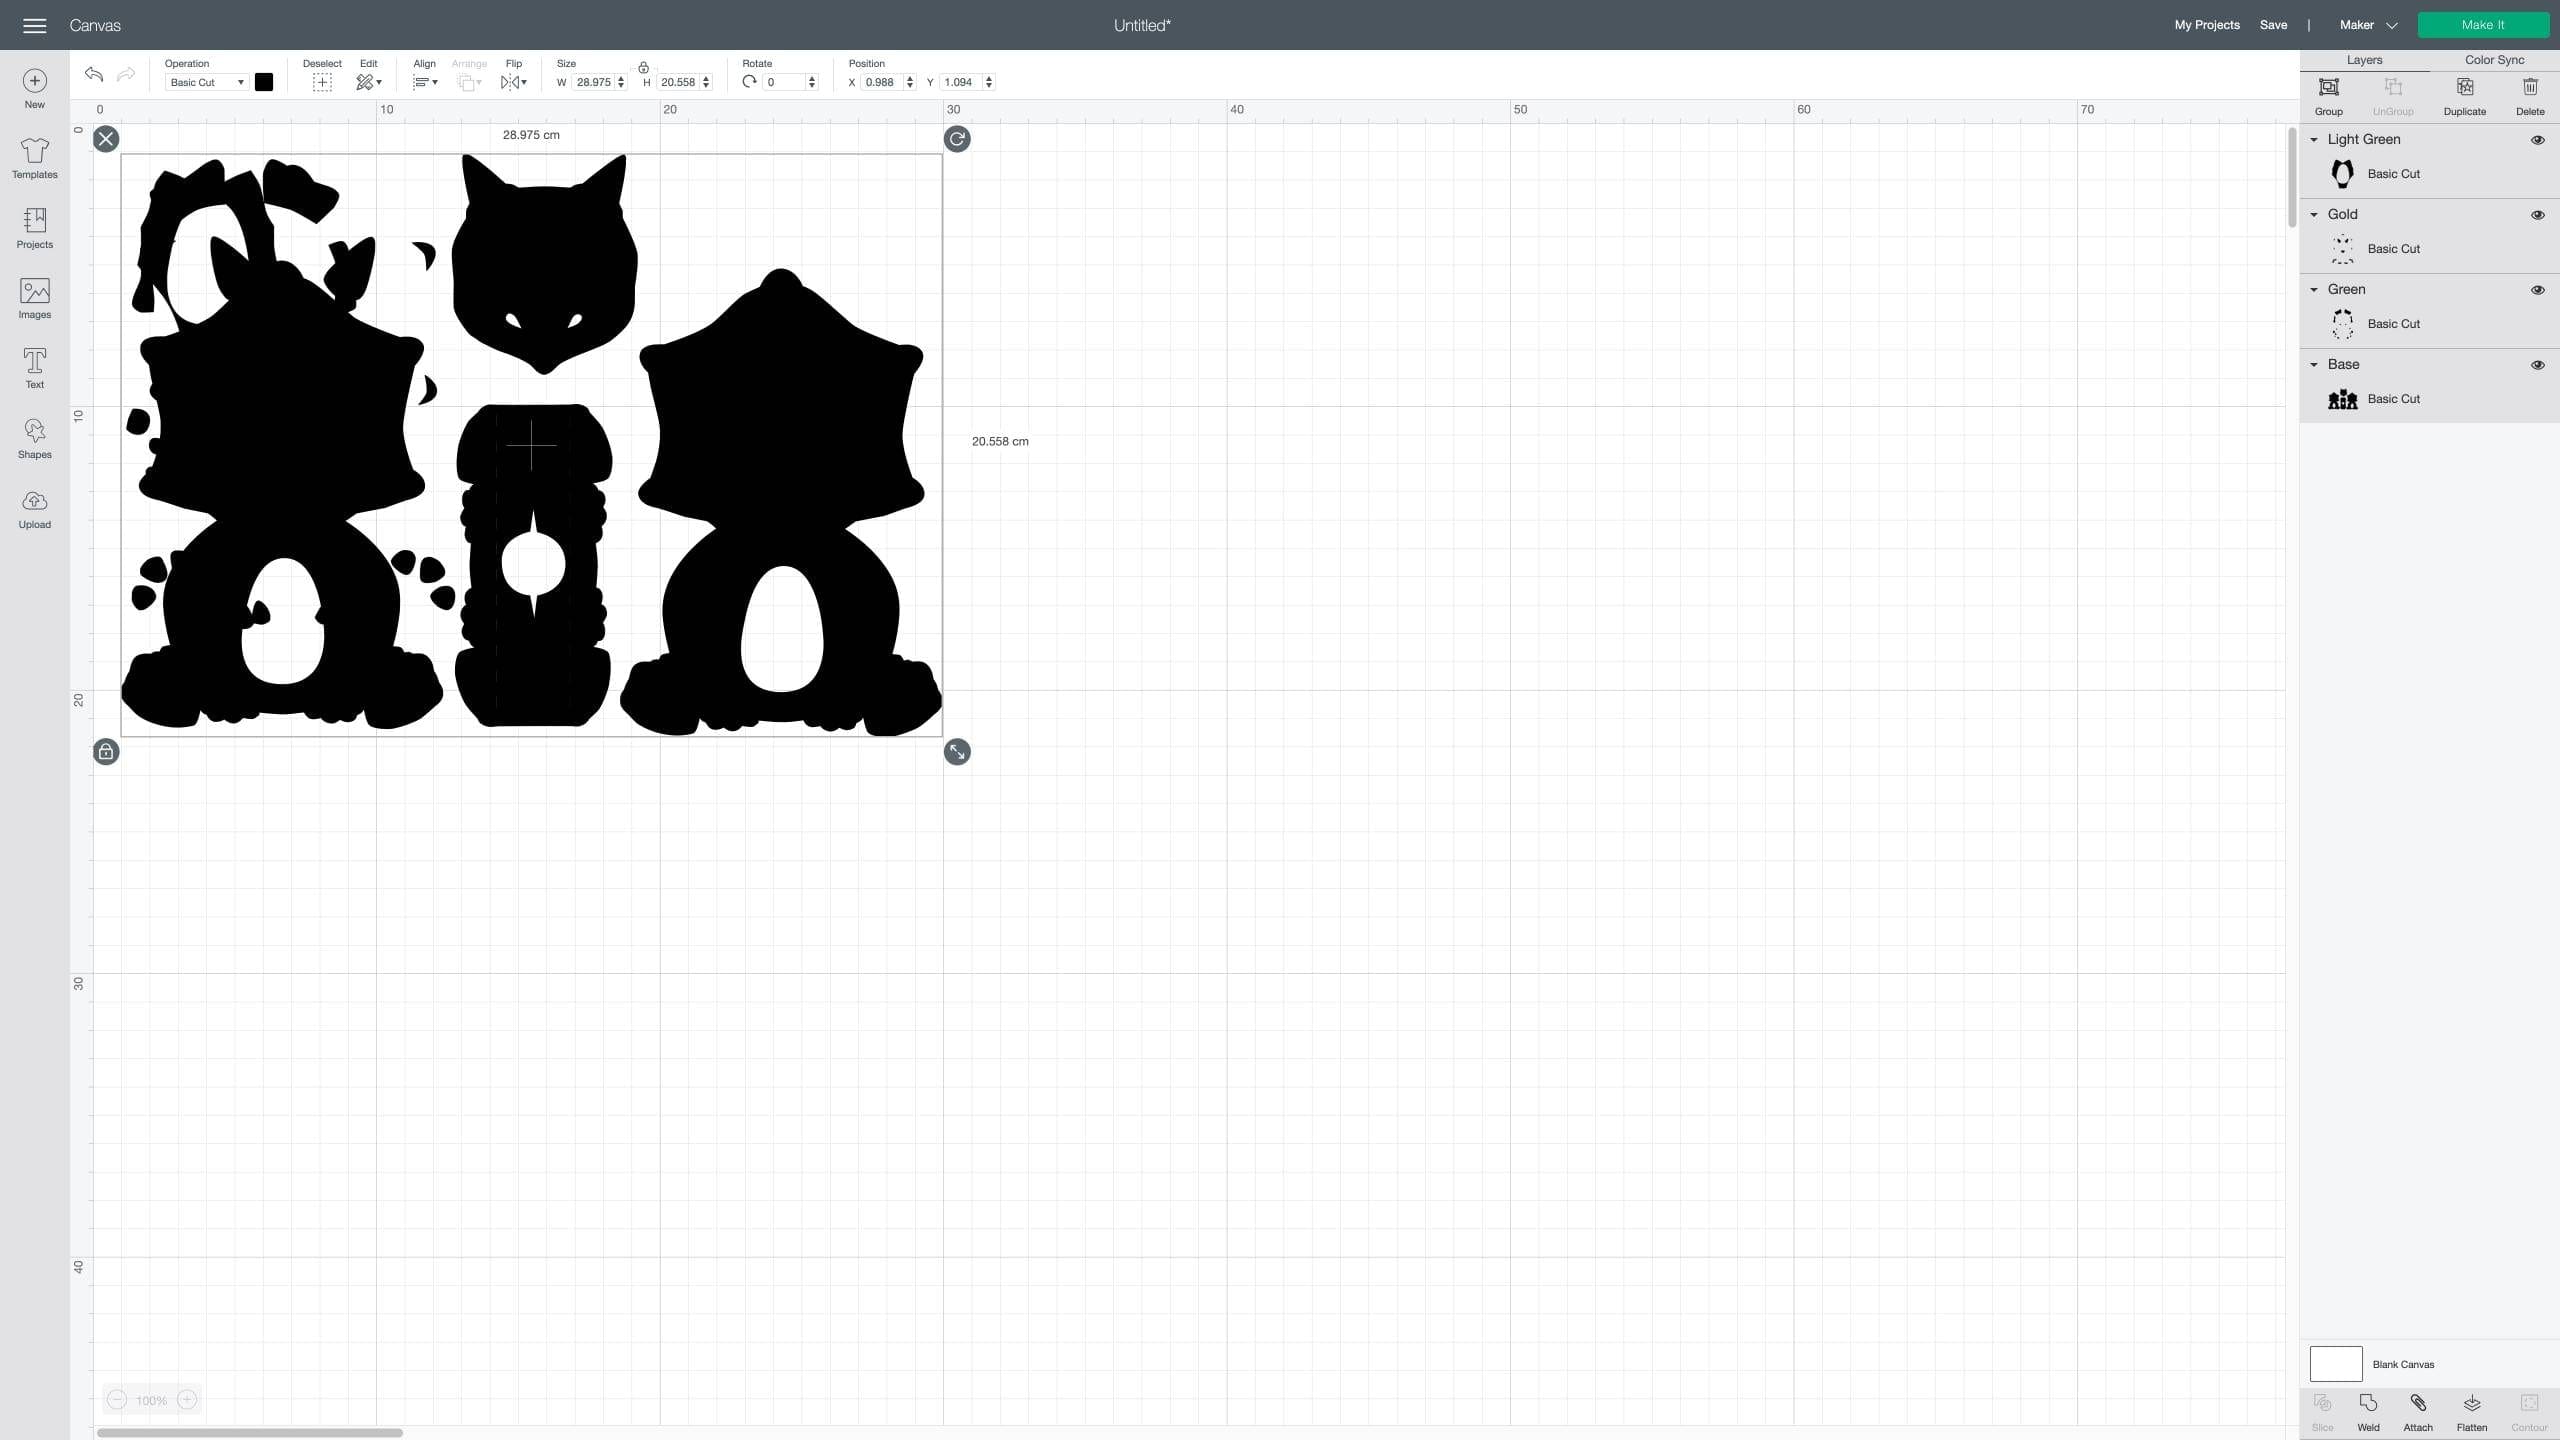Click the Rotate icon in toolbar
Screen dimensions: 2560x1440
[x=749, y=82]
